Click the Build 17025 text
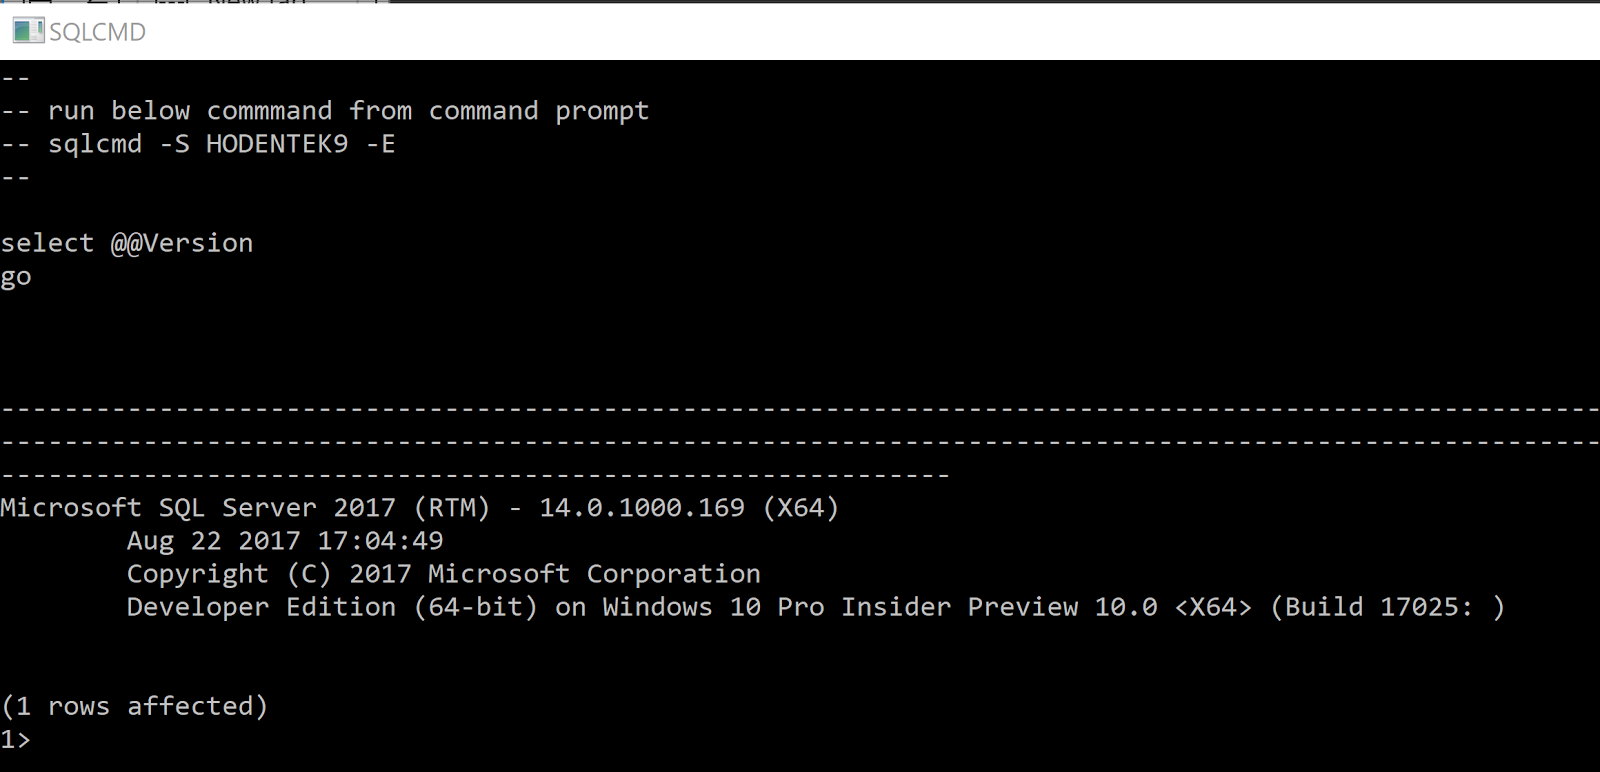1600x772 pixels. [x=1377, y=606]
